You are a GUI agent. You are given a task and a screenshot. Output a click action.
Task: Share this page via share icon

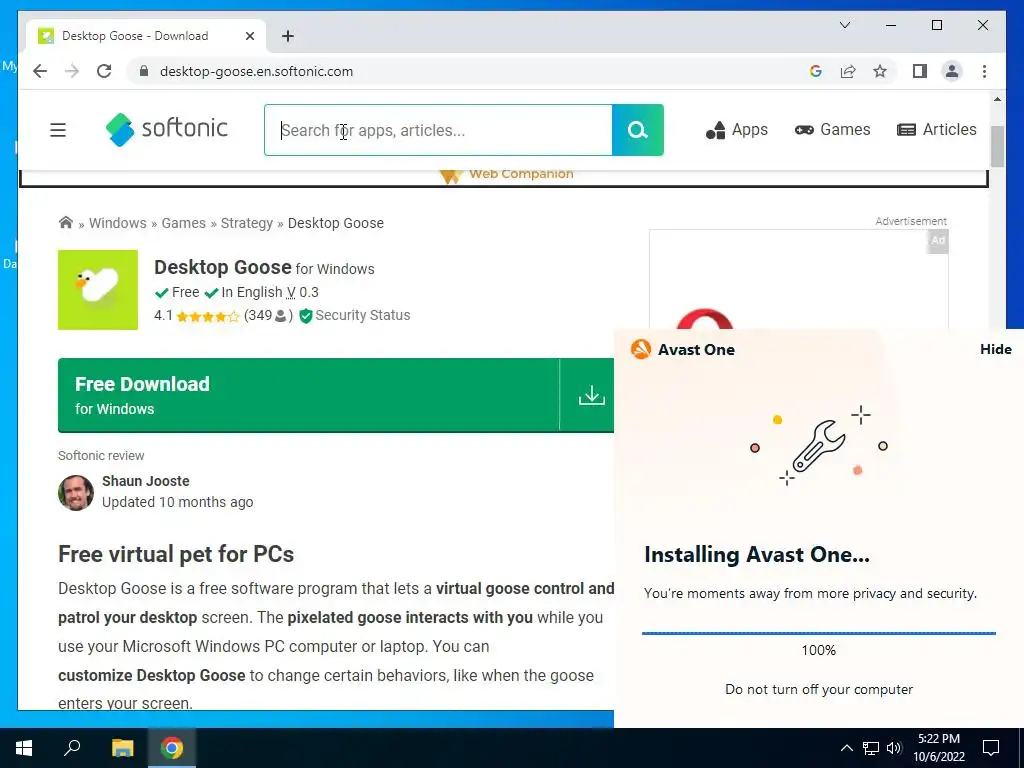click(848, 71)
